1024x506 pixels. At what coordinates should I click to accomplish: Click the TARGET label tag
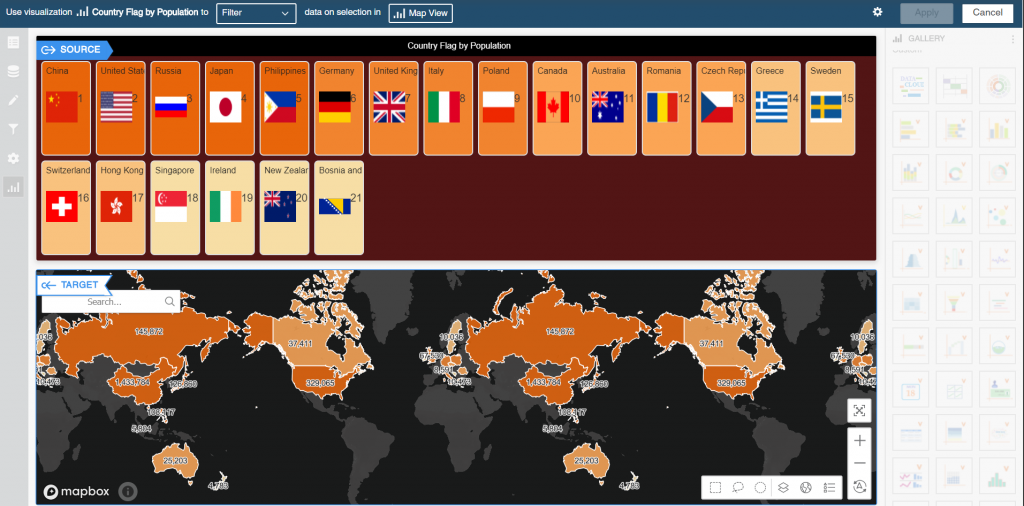(x=73, y=285)
